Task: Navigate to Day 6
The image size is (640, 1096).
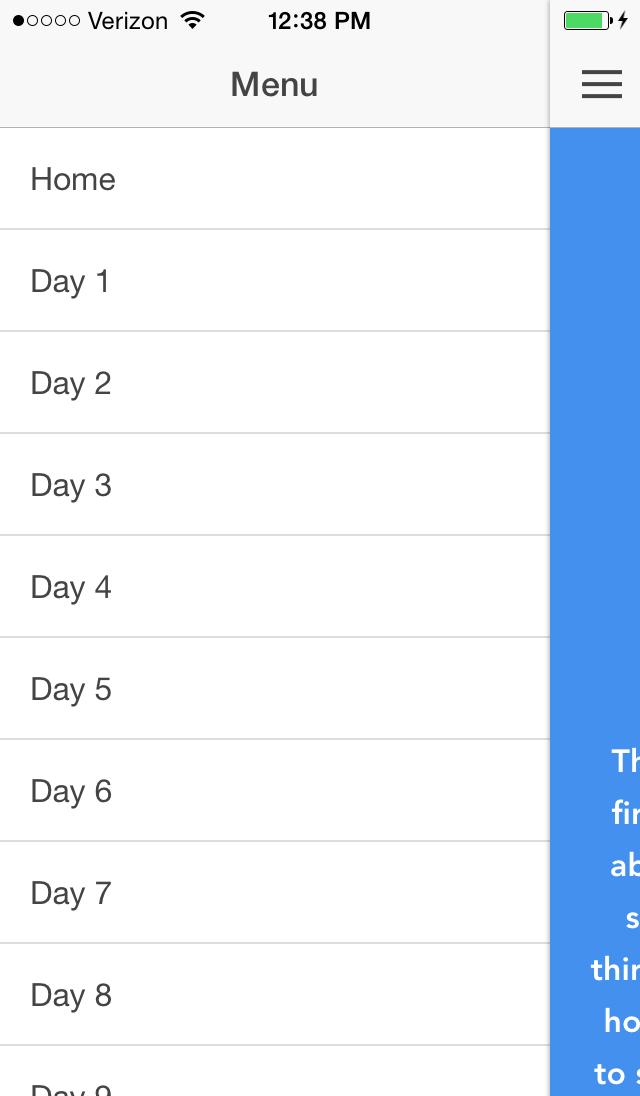Action: point(275,791)
